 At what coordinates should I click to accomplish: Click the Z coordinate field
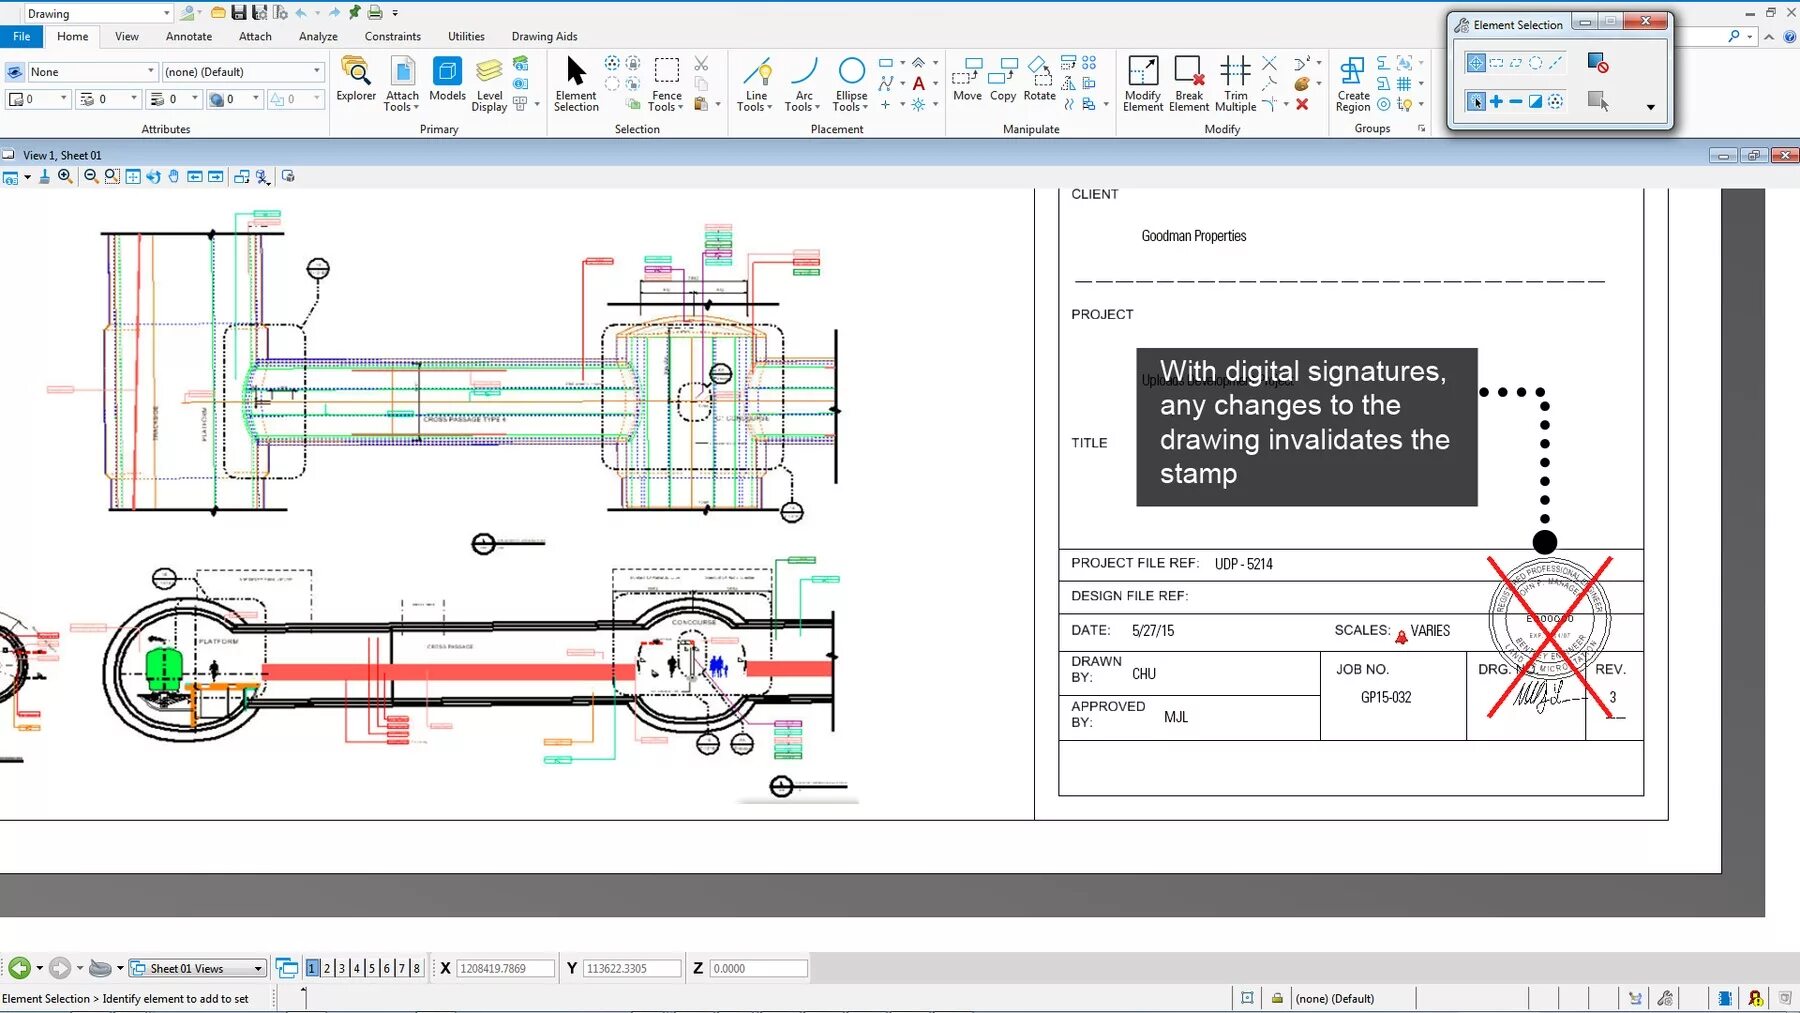click(x=758, y=968)
